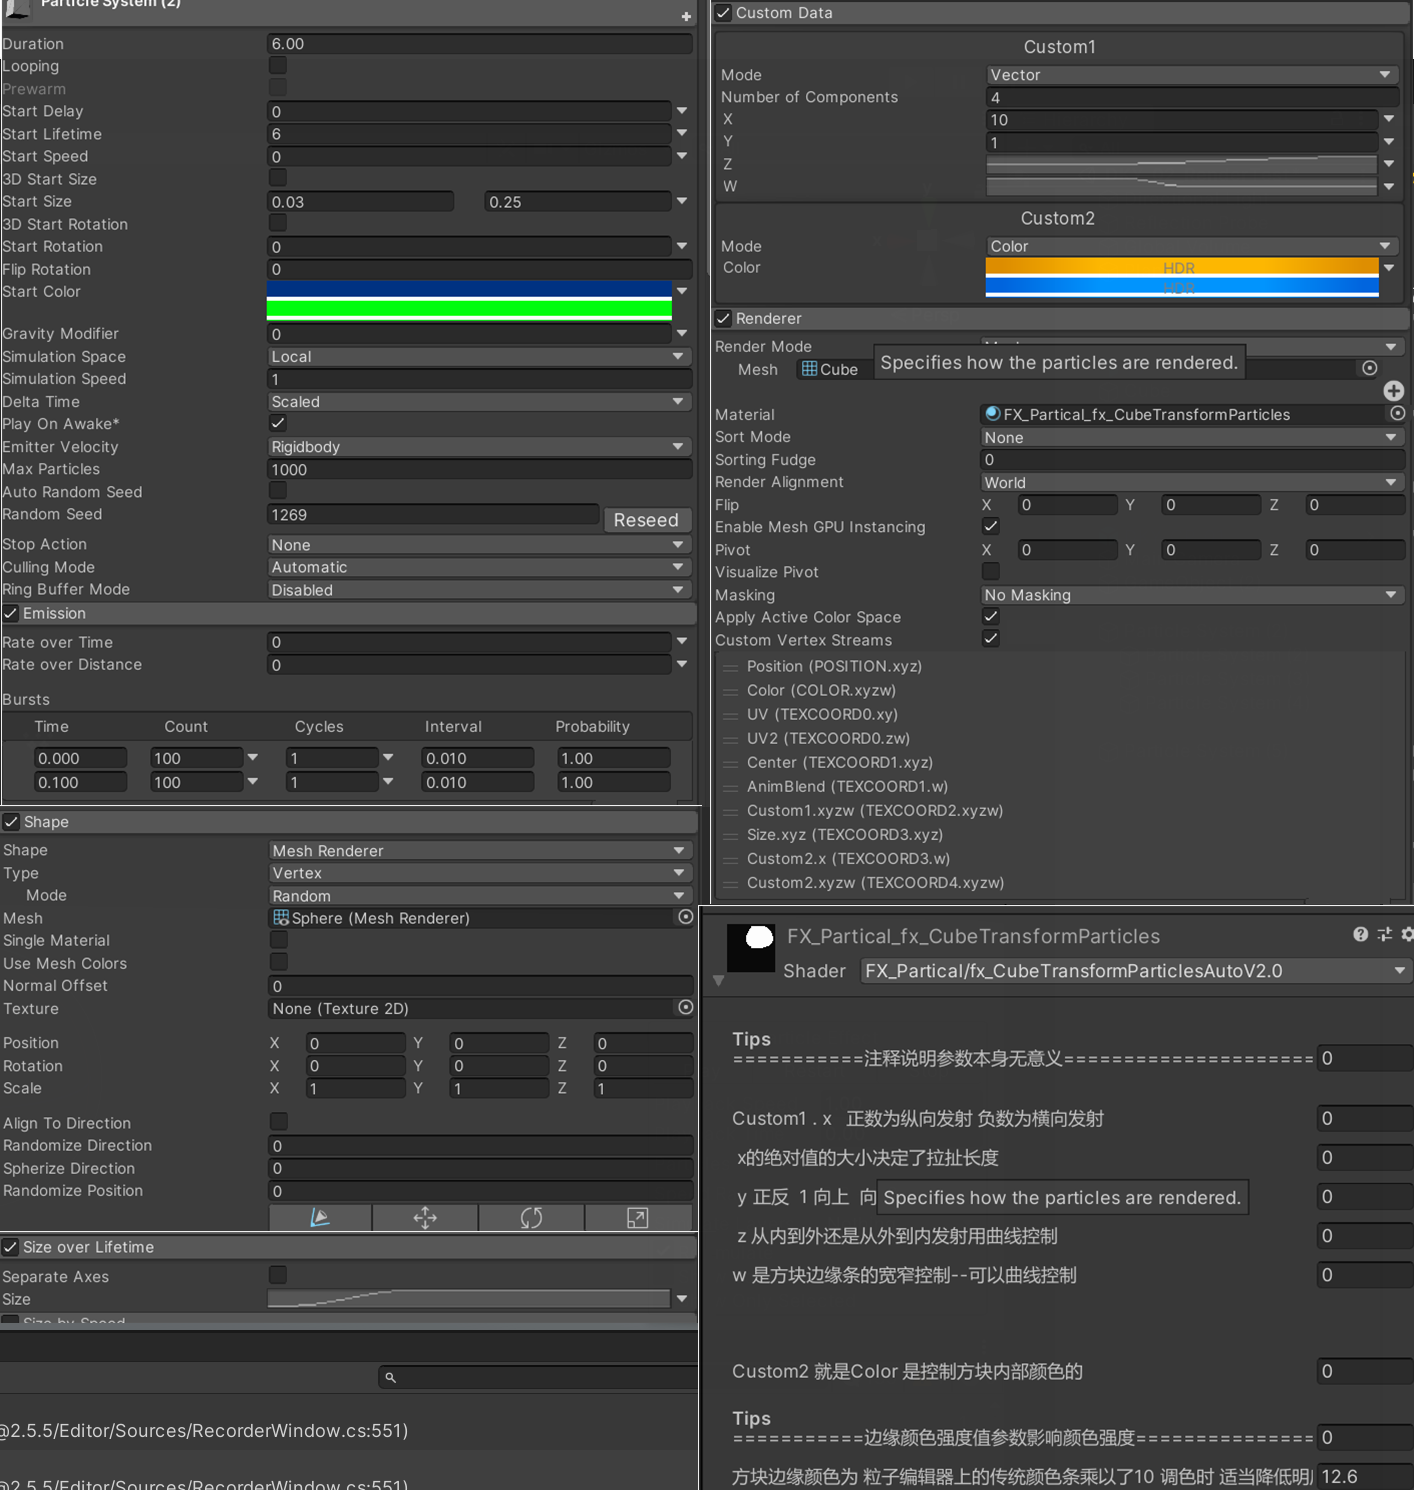This screenshot has height=1490, width=1414.
Task: Click the presets icon on the material inspector
Action: point(1384,935)
